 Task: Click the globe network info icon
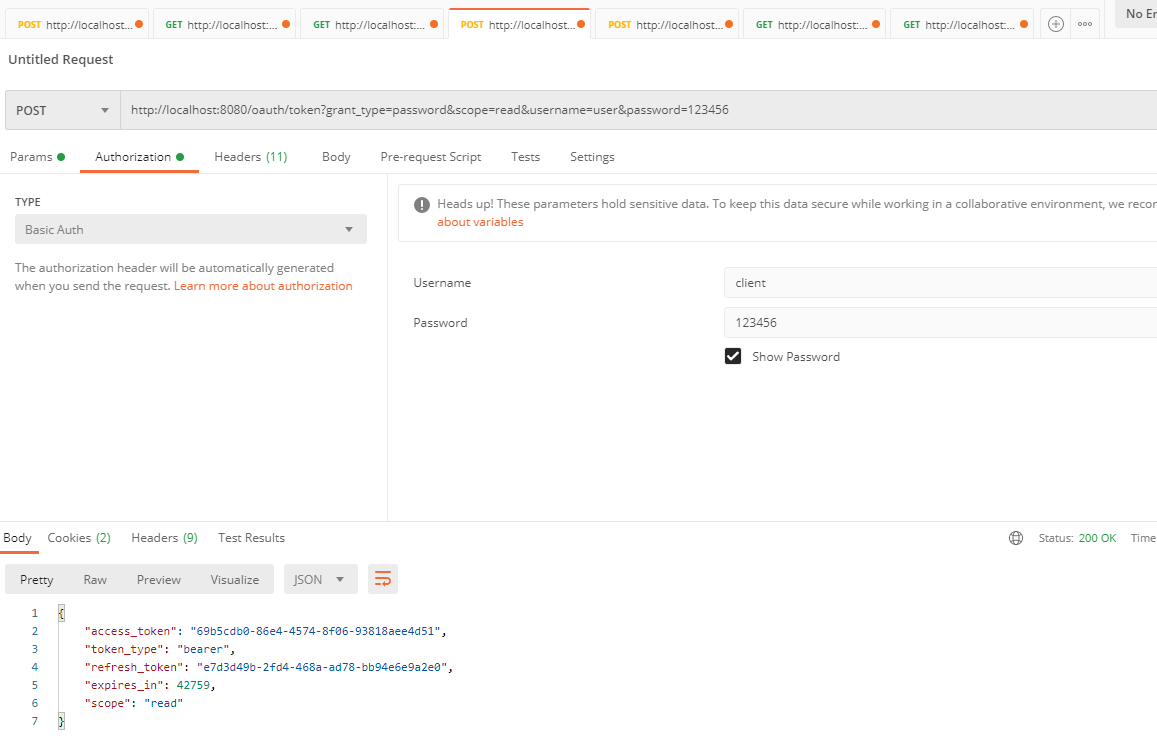[1016, 538]
